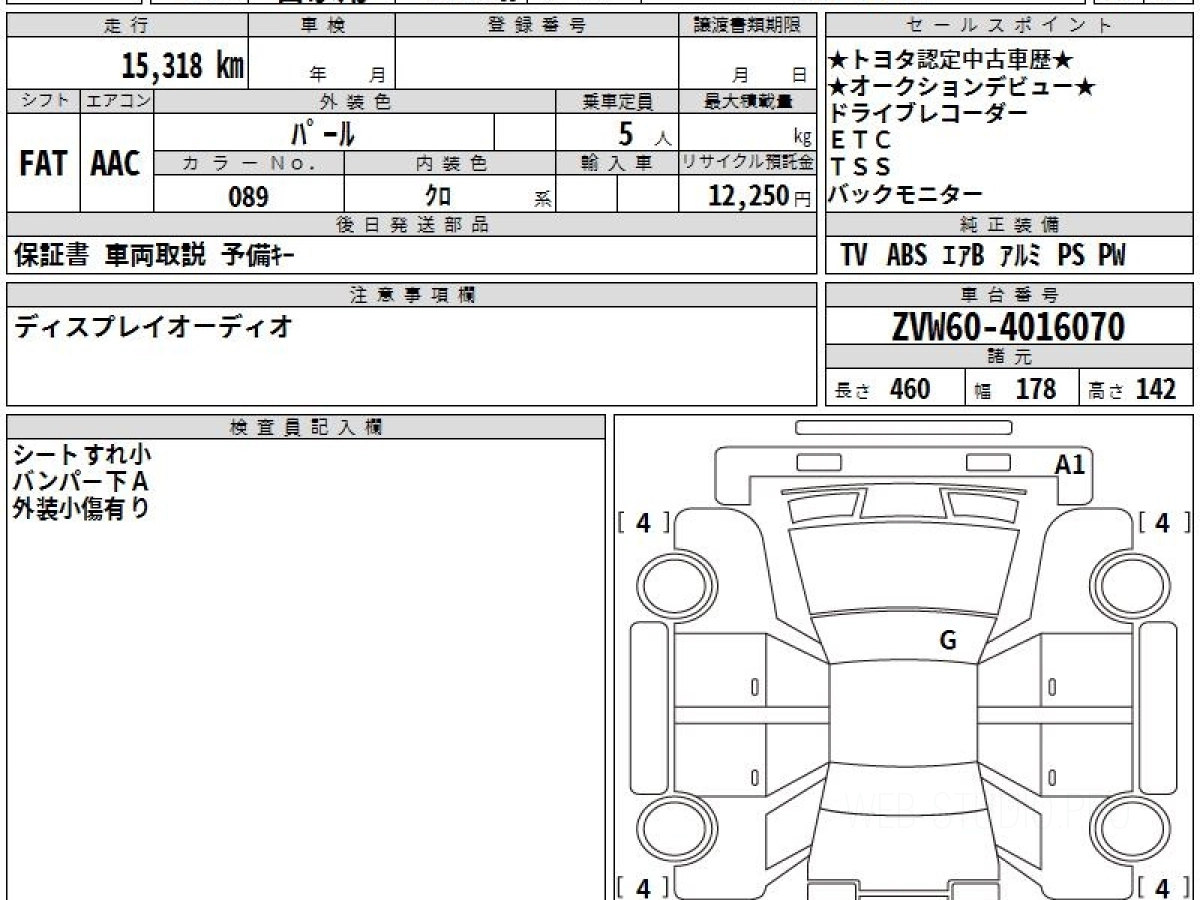The image size is (1200, 900).
Task: Click the 純正装備 header
Action: 1009,225
